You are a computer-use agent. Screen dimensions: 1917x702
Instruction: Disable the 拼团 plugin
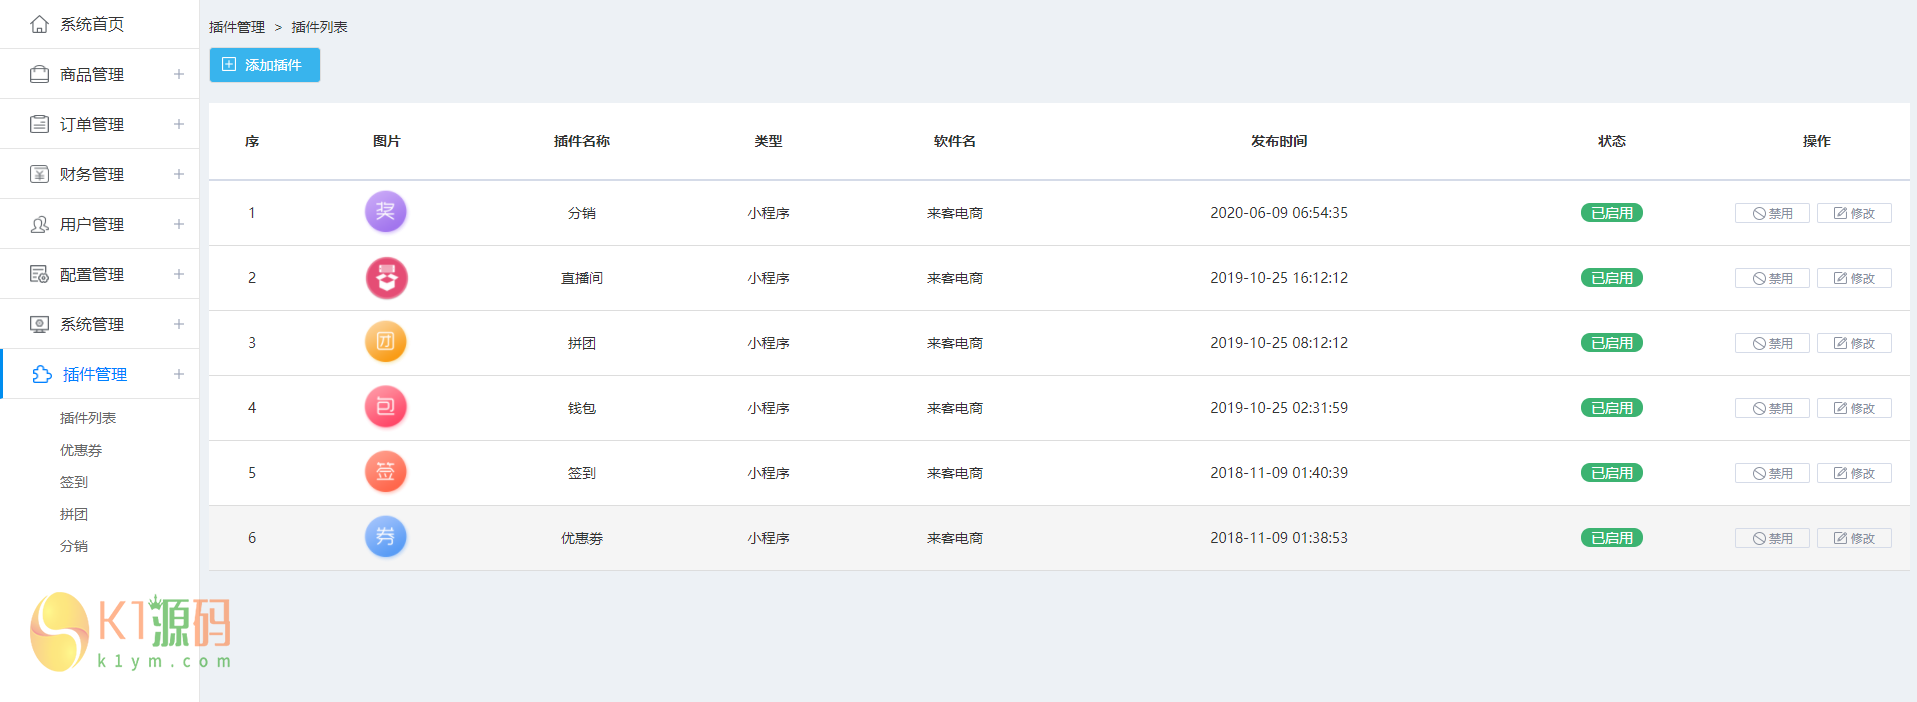pyautogui.click(x=1772, y=343)
